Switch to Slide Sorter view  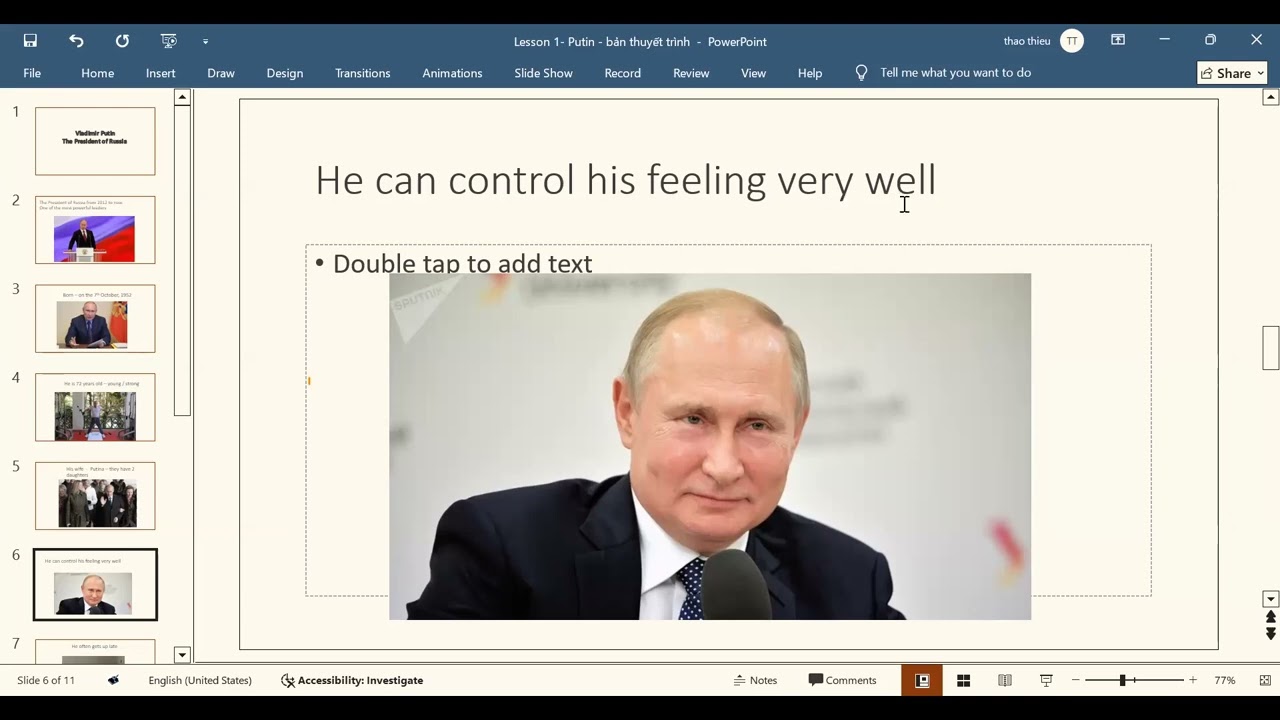[963, 680]
